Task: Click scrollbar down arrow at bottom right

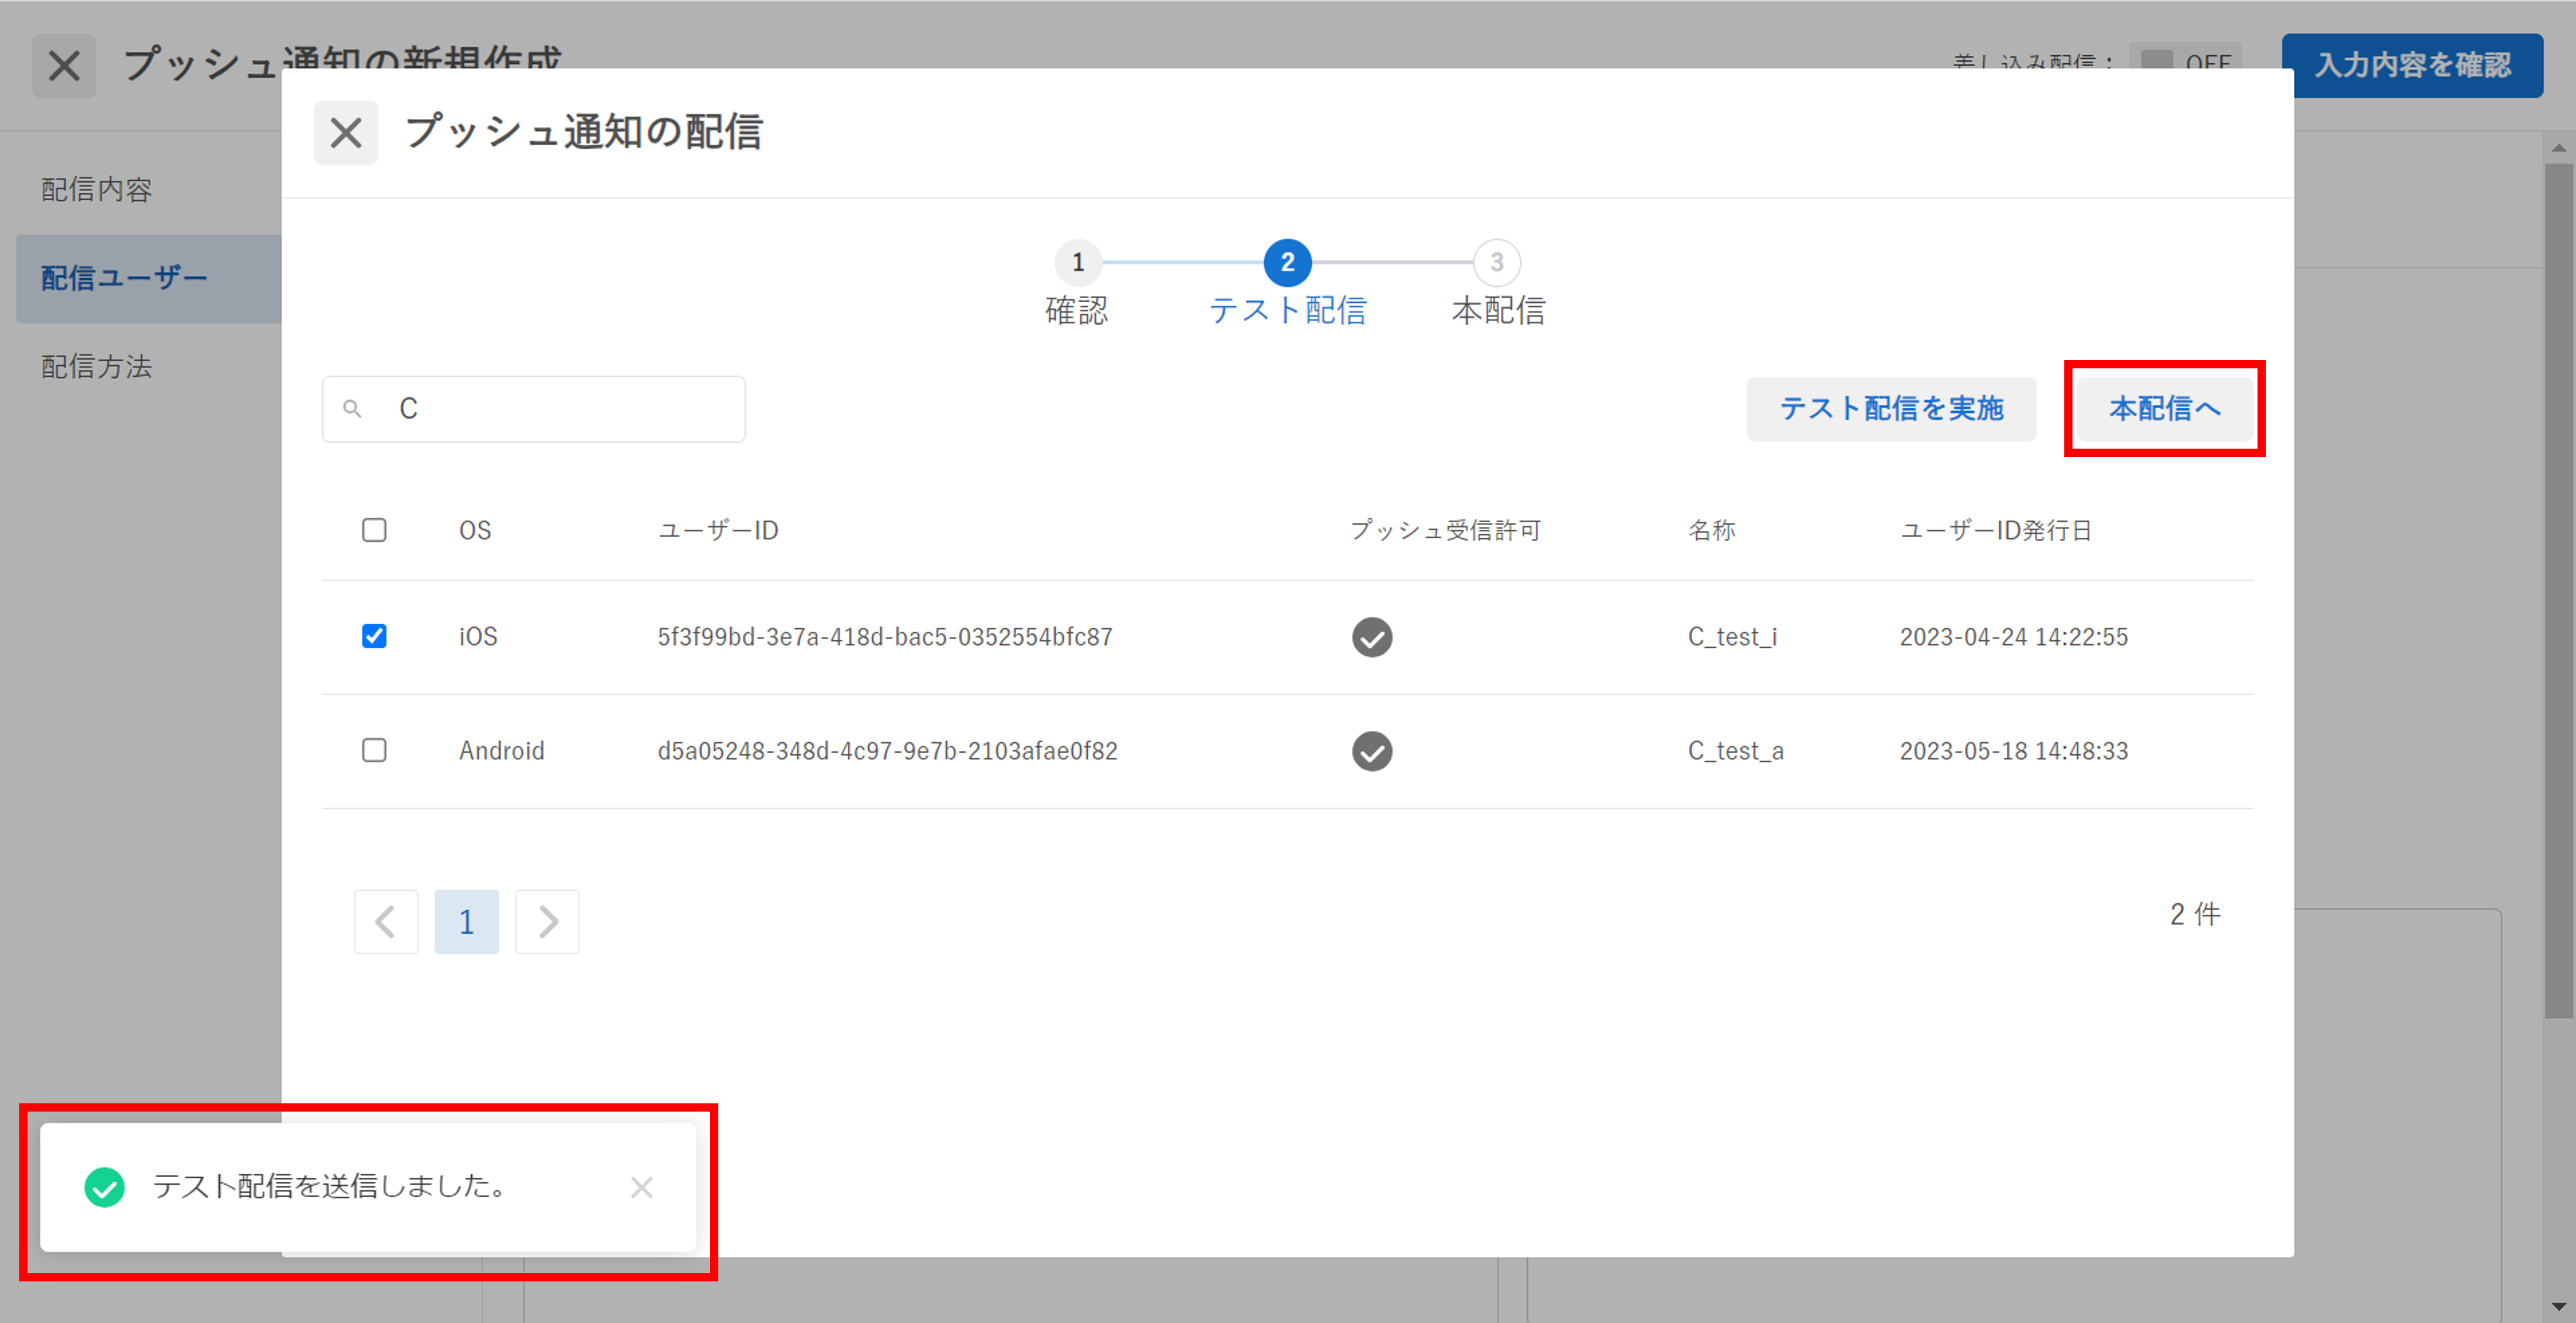Action: click(2559, 1307)
